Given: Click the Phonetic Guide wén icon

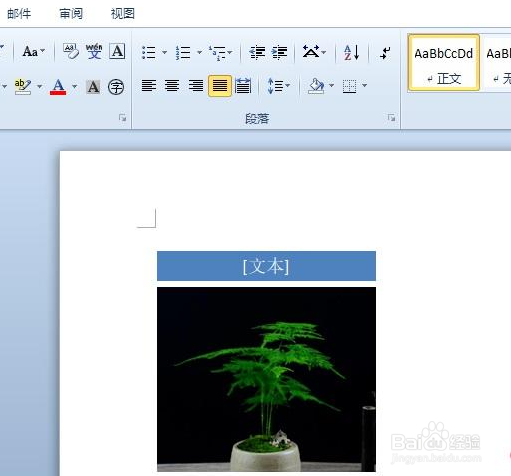Looking at the screenshot, I should [94, 51].
